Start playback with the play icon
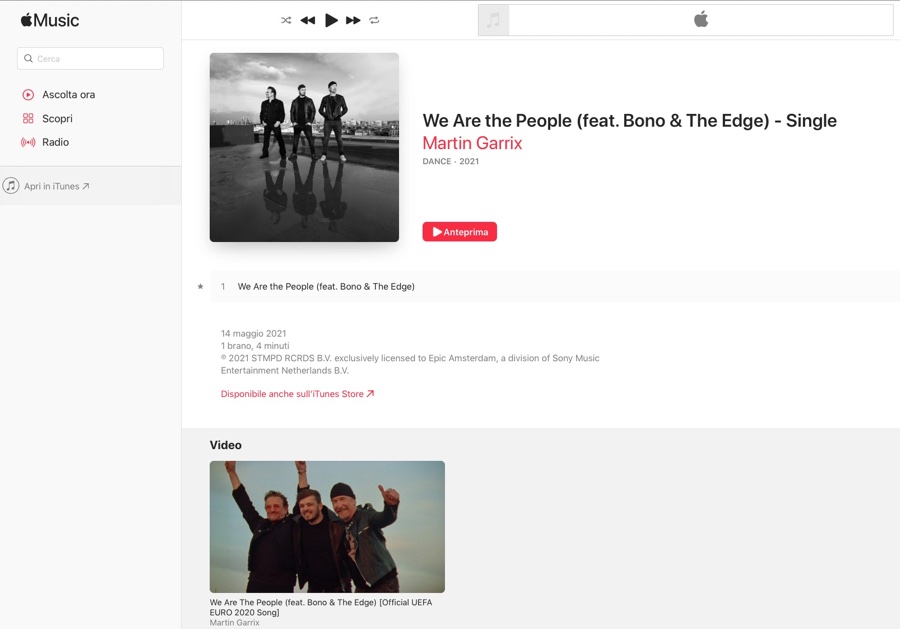This screenshot has width=900, height=629. [x=331, y=20]
